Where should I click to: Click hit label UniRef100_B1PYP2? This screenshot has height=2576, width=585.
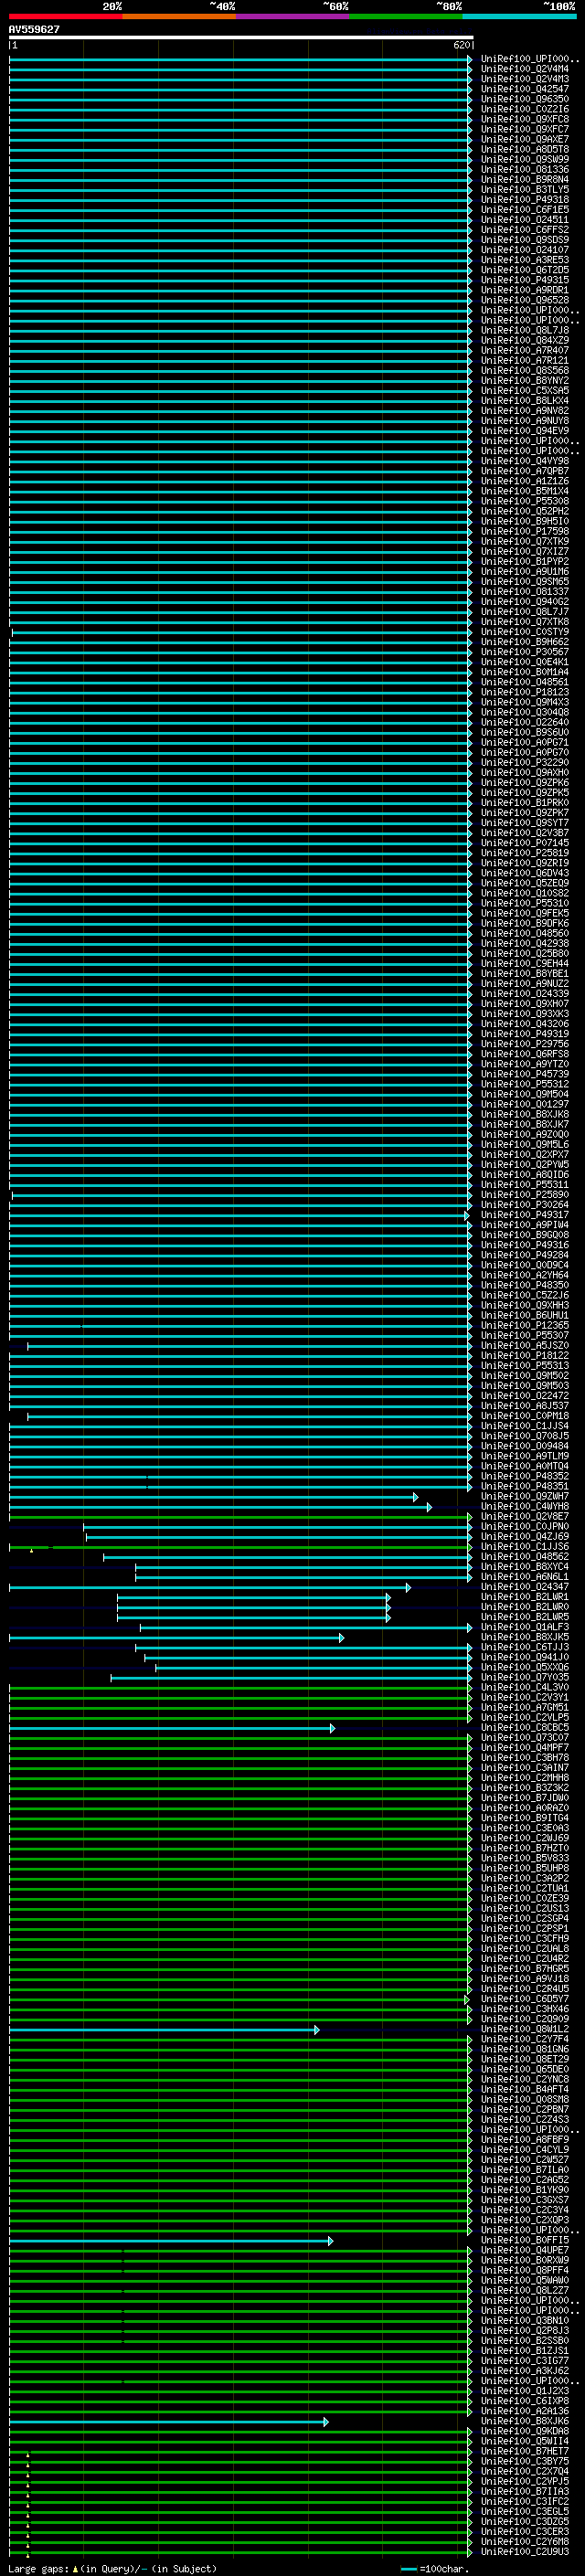tap(525, 561)
